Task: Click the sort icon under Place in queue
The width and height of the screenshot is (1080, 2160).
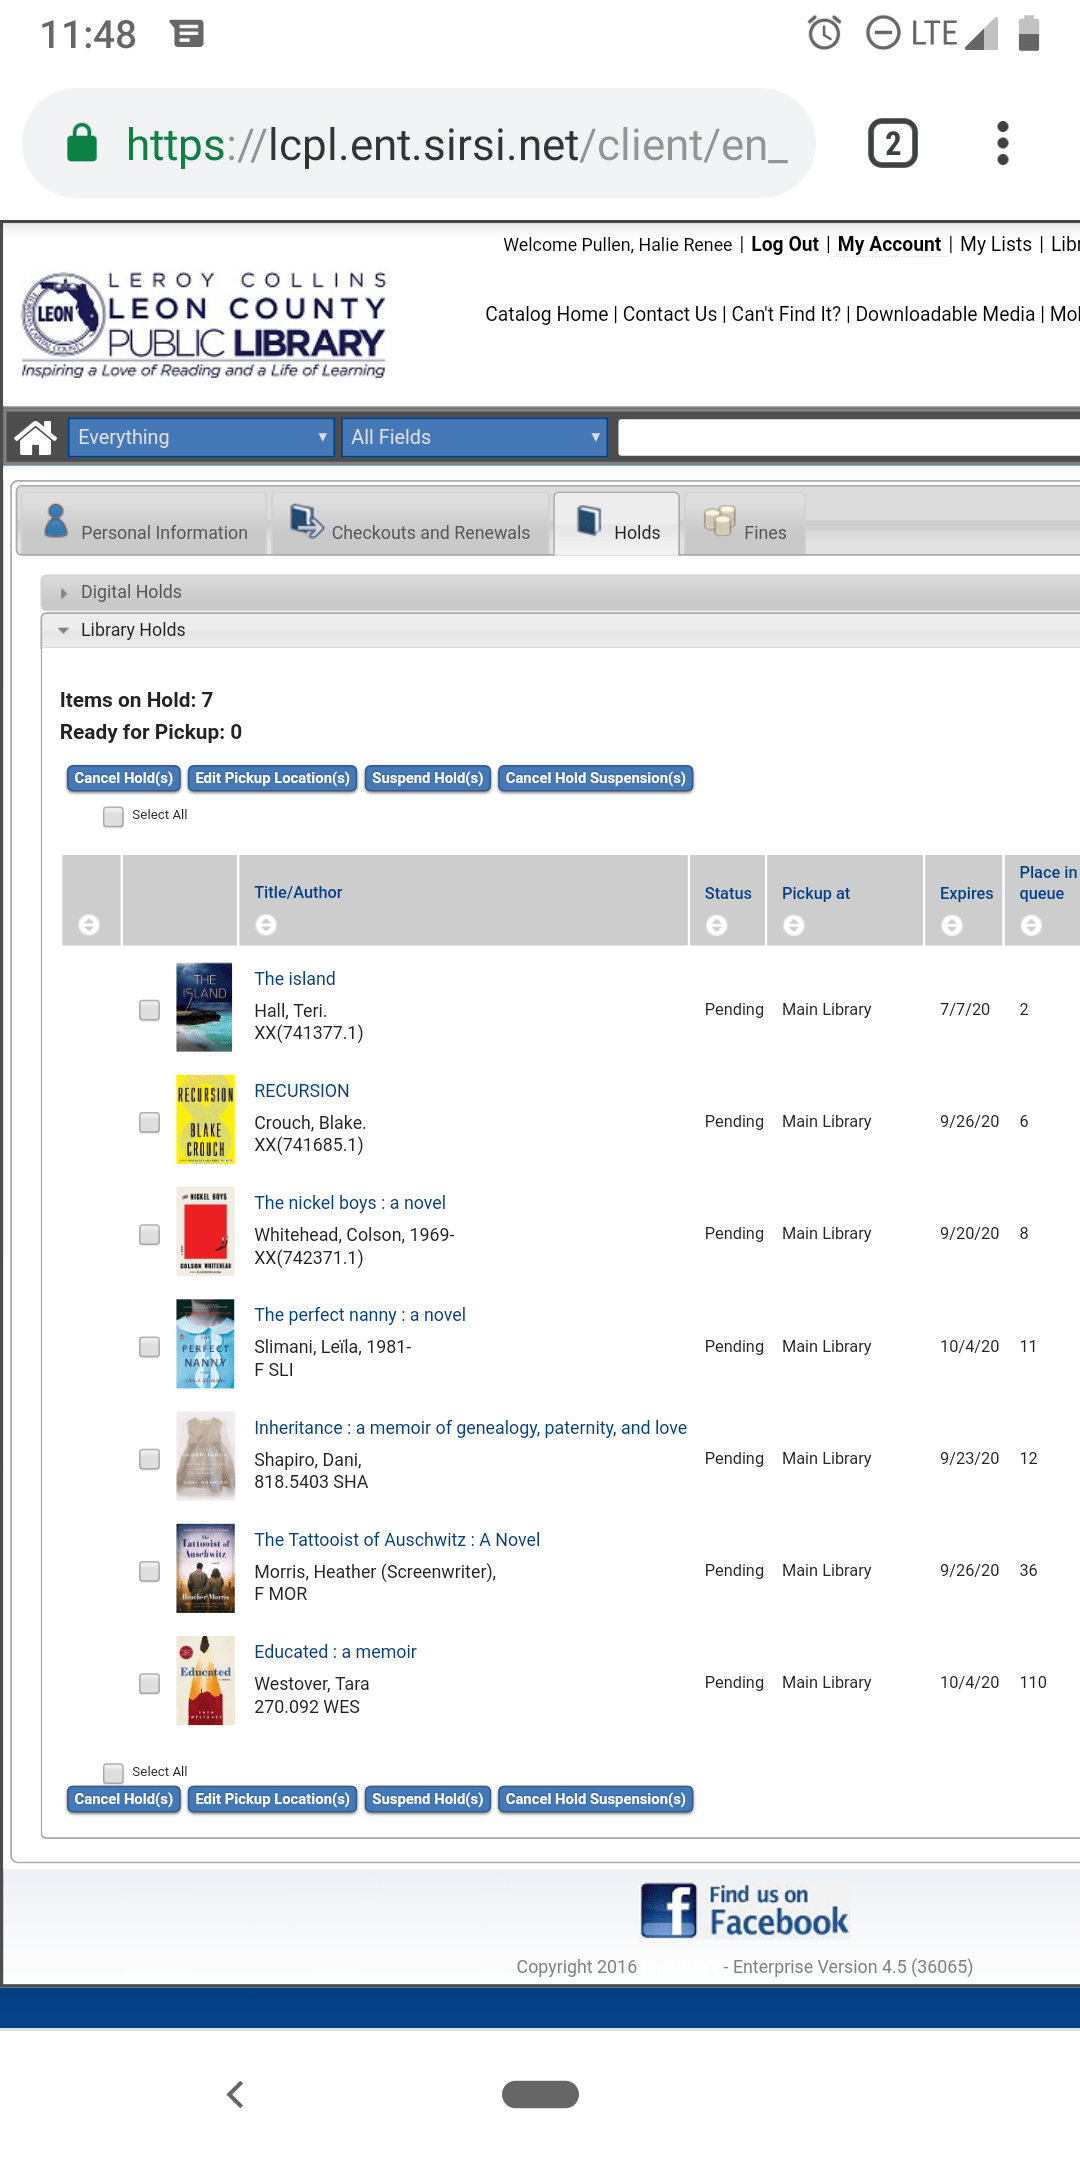Action: [x=1031, y=925]
